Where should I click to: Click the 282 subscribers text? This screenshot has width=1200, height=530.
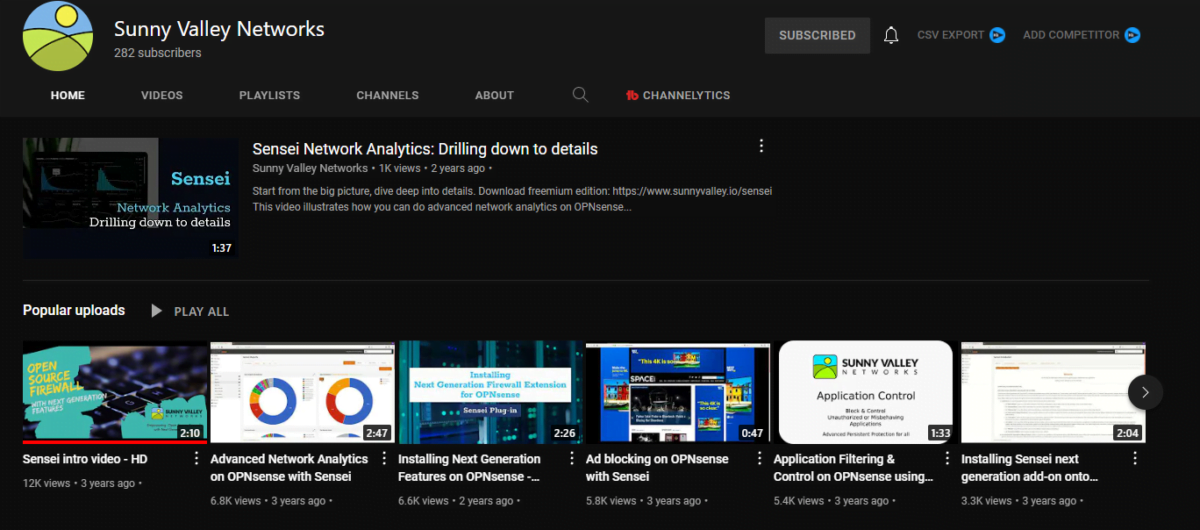pos(157,53)
